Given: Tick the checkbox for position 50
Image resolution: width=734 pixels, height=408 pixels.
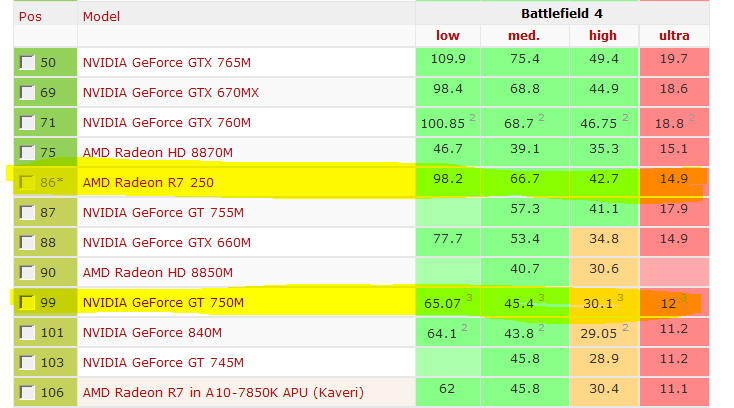Looking at the screenshot, I should click(27, 62).
